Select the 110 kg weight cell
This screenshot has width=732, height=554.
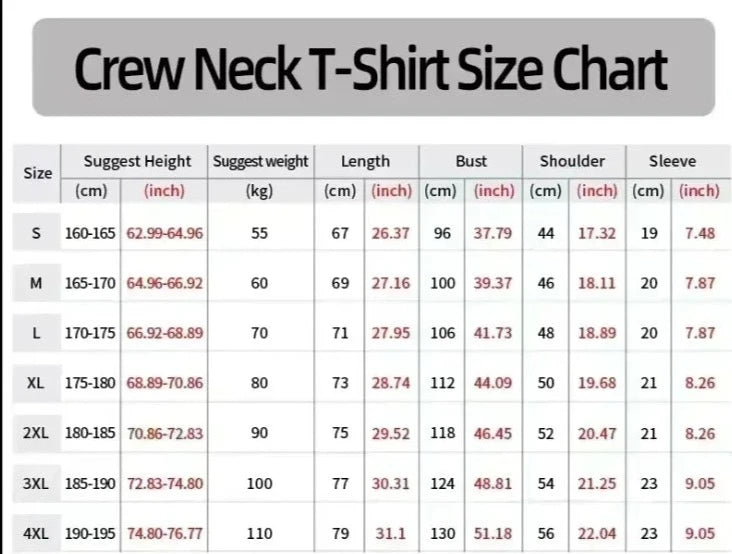[260, 534]
